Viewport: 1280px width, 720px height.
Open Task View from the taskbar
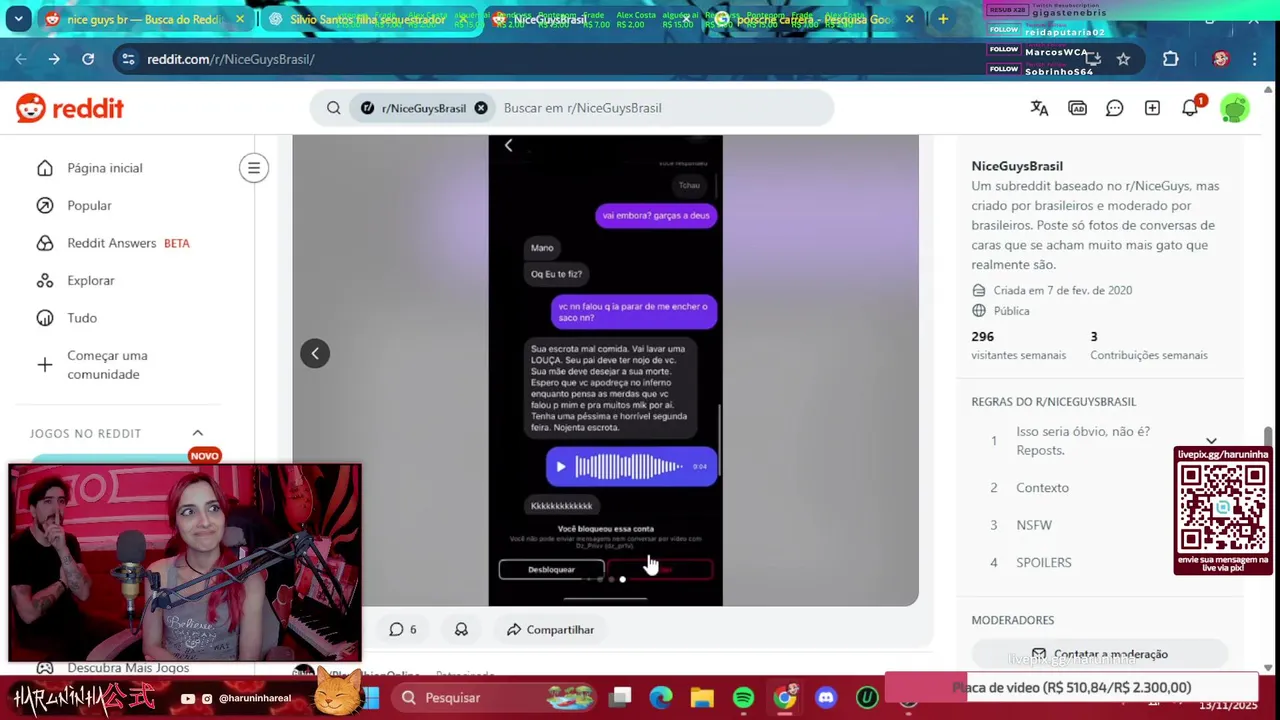620,698
